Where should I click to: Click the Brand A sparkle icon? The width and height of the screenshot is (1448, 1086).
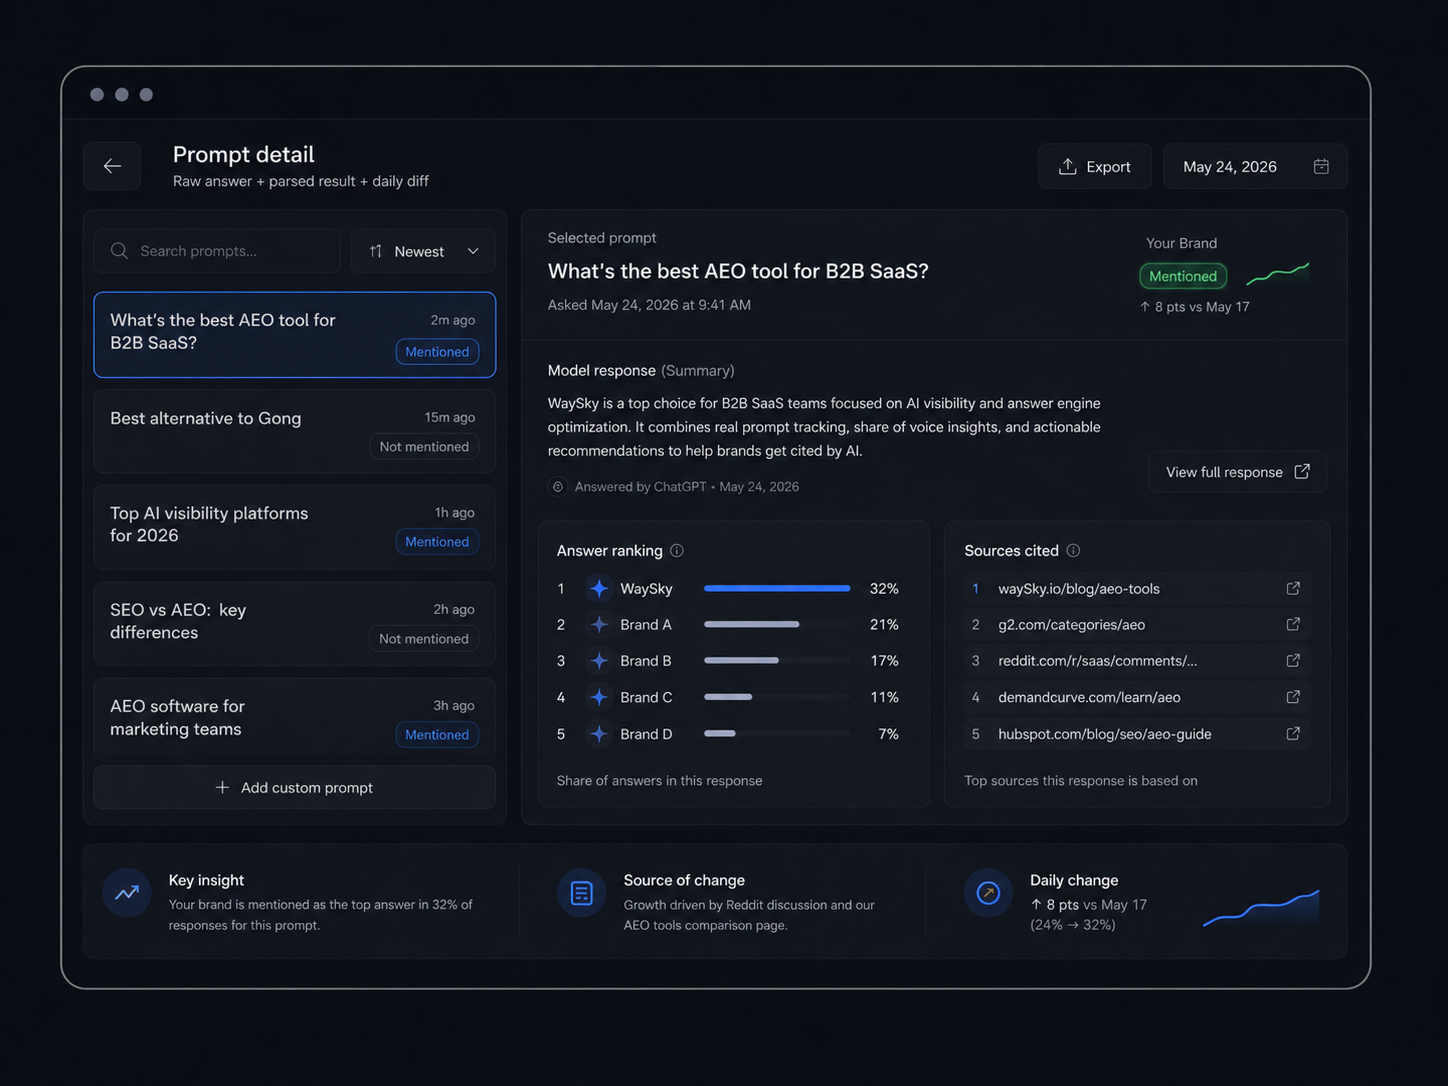point(599,624)
